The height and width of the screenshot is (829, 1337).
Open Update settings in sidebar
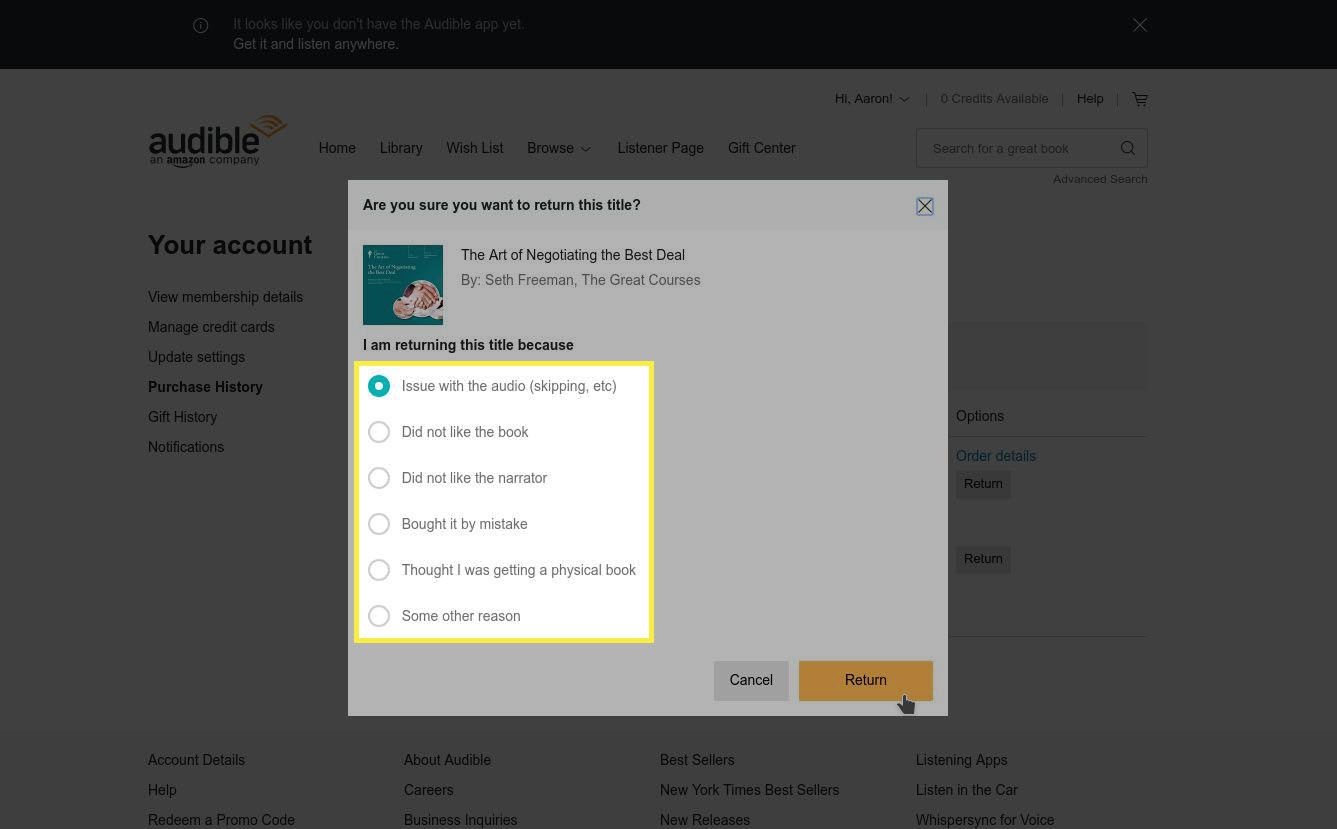click(196, 357)
